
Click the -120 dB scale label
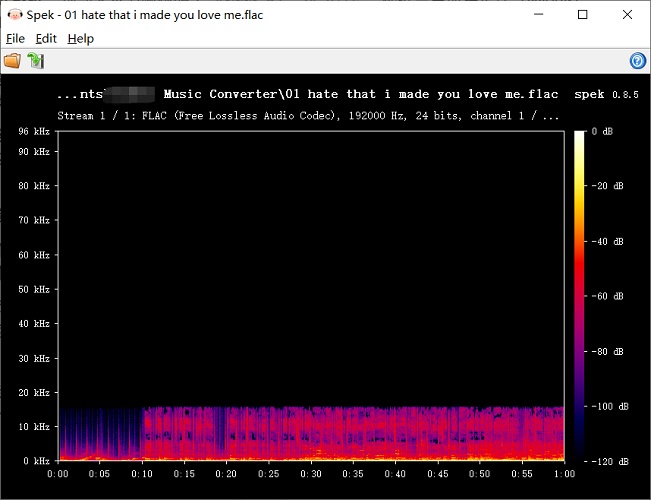(x=610, y=461)
